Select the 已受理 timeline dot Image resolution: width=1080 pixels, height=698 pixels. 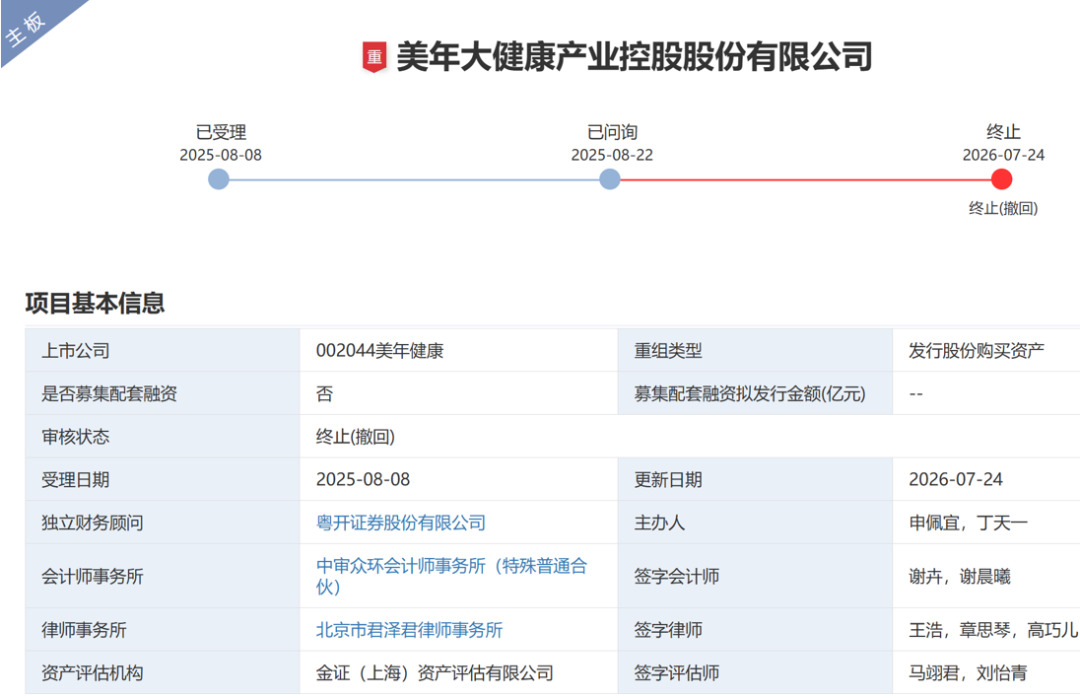(x=218, y=180)
